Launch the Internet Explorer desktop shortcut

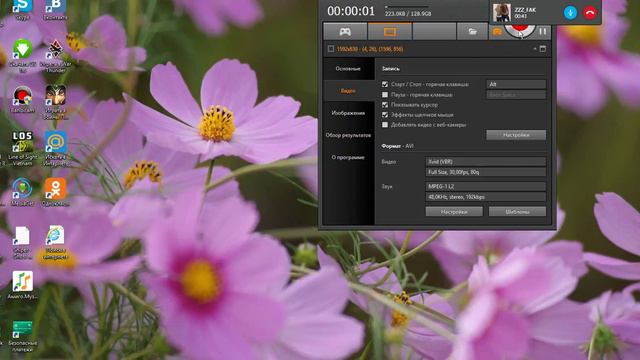pos(55,242)
